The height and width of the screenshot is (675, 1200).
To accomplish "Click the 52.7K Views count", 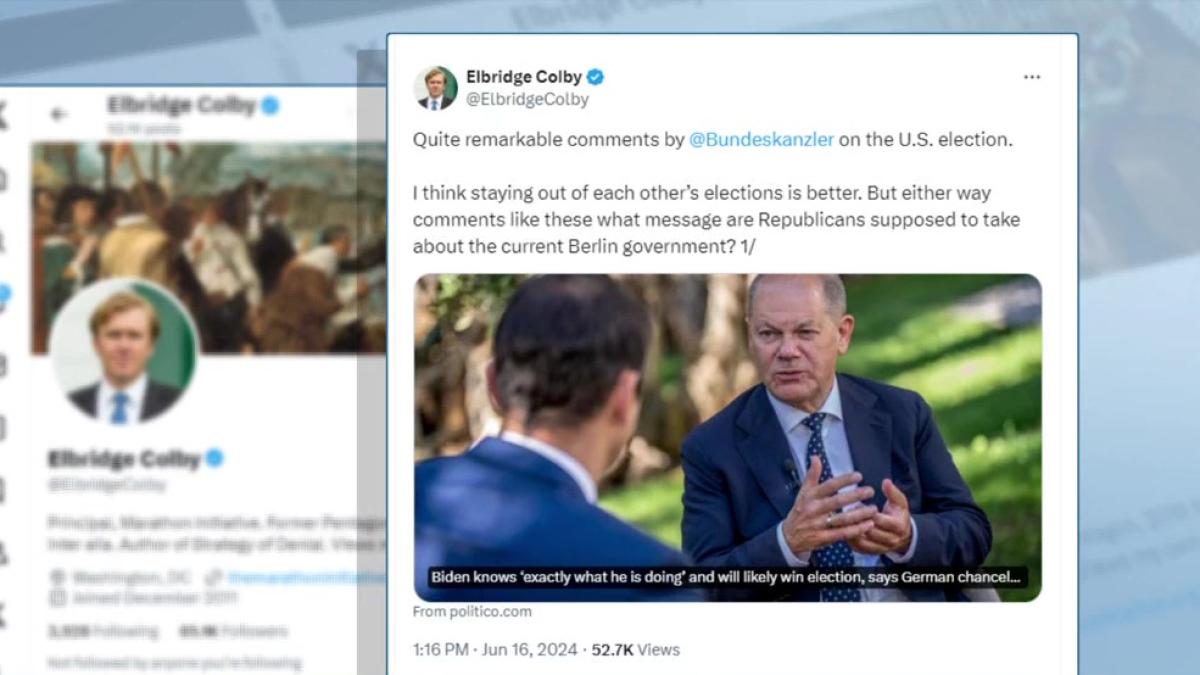I will [635, 650].
